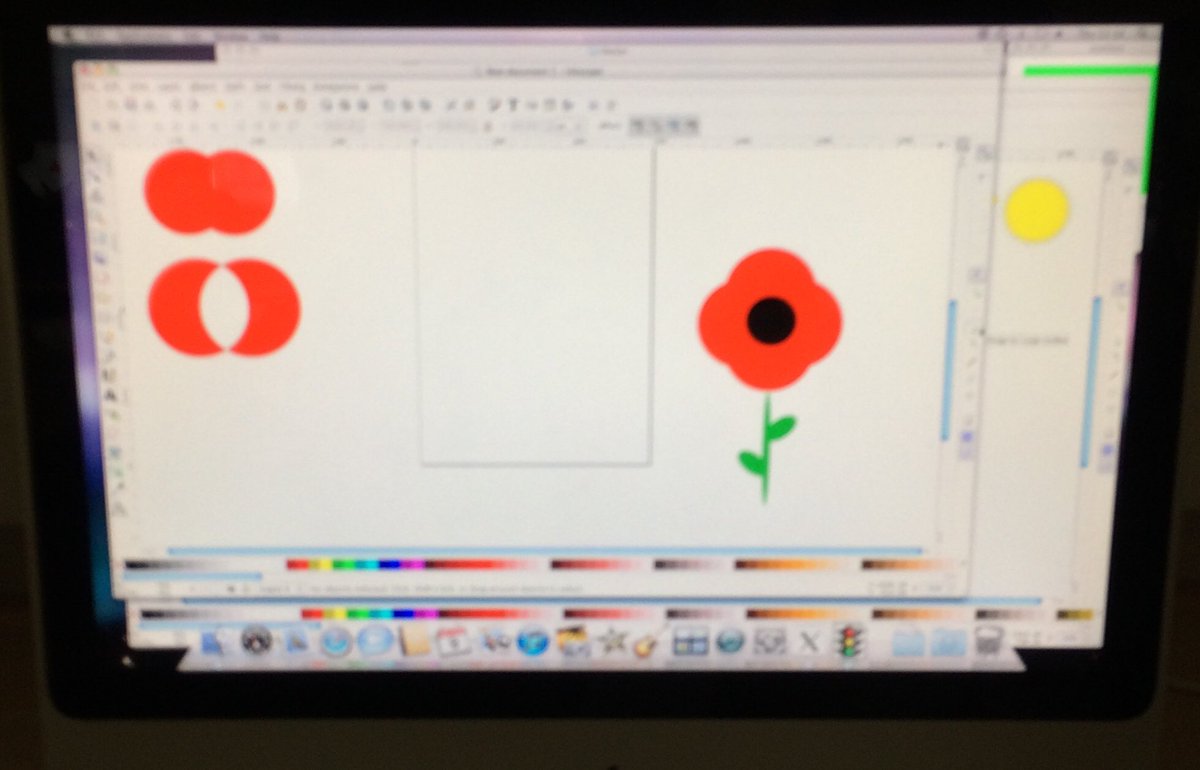The image size is (1200, 770).
Task: Open the X11 icon in the Dock
Action: pyautogui.click(x=808, y=641)
